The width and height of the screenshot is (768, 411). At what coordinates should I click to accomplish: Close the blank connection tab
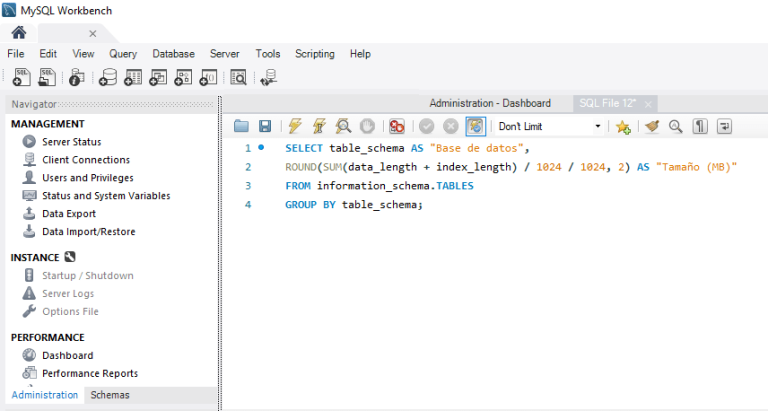pyautogui.click(x=93, y=34)
